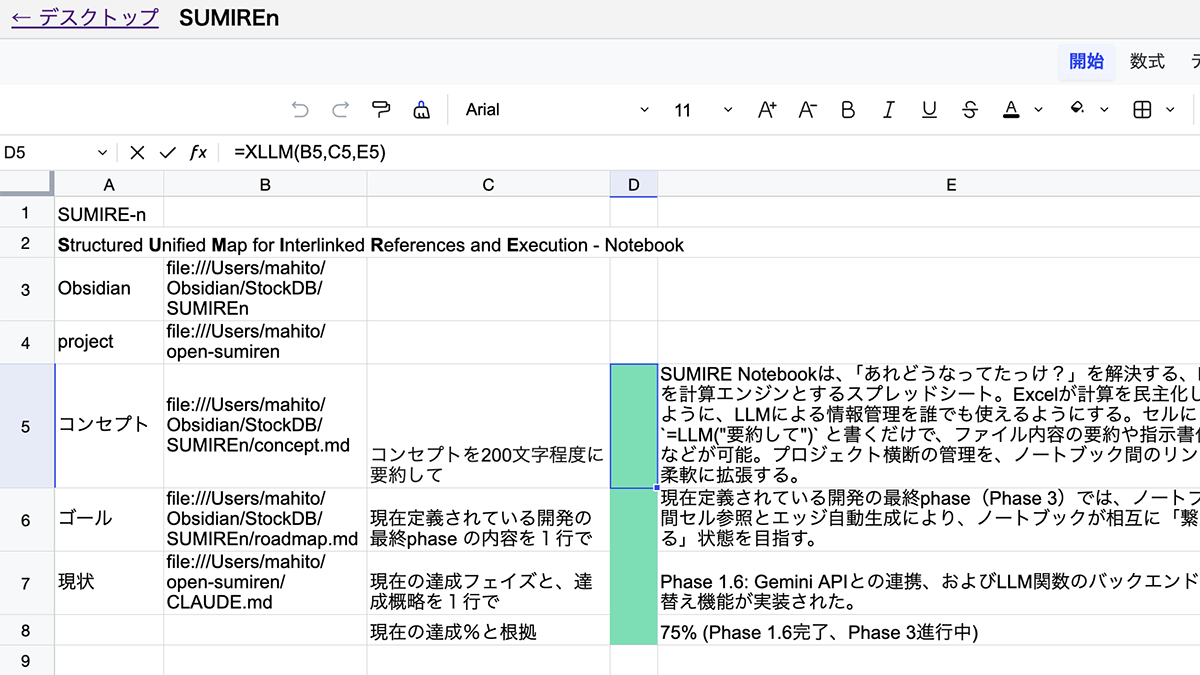Follow the デスクトップ back link
The height and width of the screenshot is (675, 1200).
tap(84, 18)
